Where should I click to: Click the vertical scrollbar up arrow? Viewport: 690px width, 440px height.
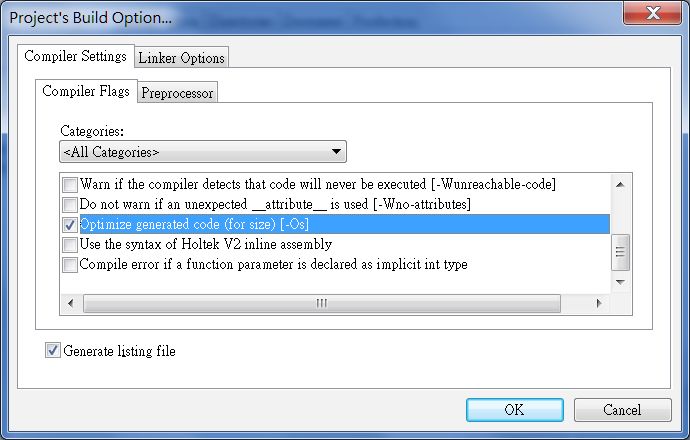(620, 185)
